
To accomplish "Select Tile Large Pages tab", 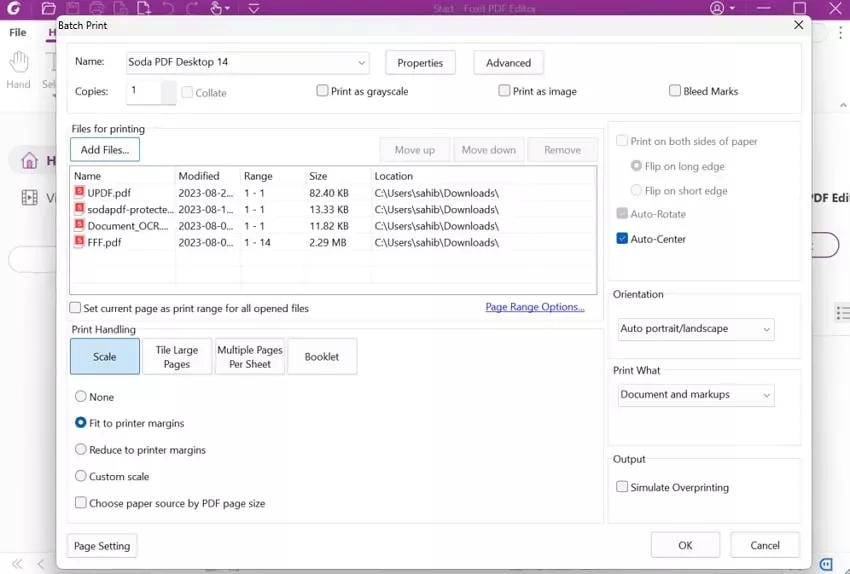I will 177,357.
